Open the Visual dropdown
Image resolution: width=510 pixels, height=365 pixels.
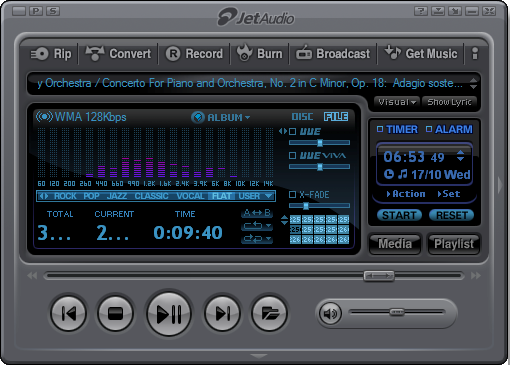397,102
